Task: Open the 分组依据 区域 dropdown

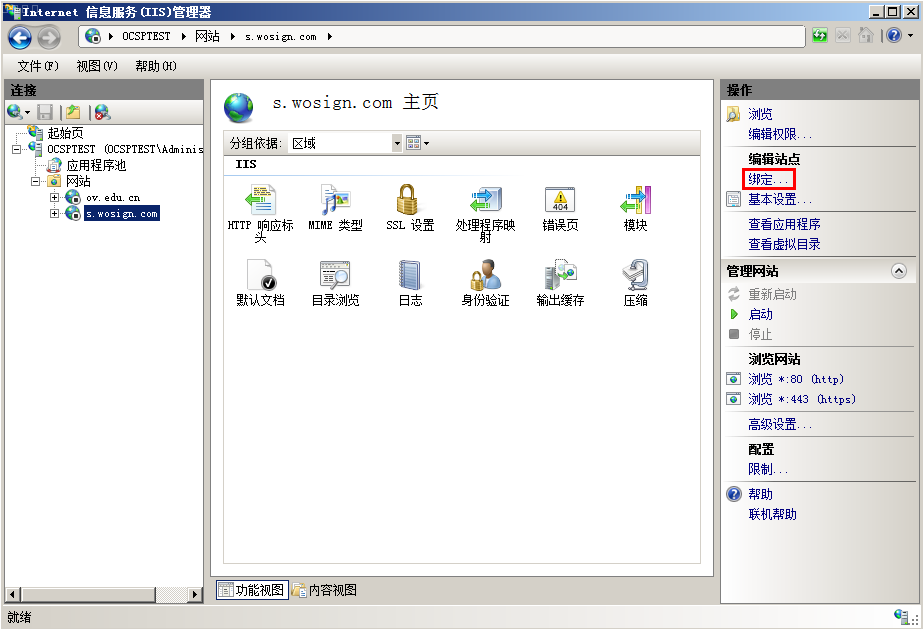Action: click(x=396, y=143)
